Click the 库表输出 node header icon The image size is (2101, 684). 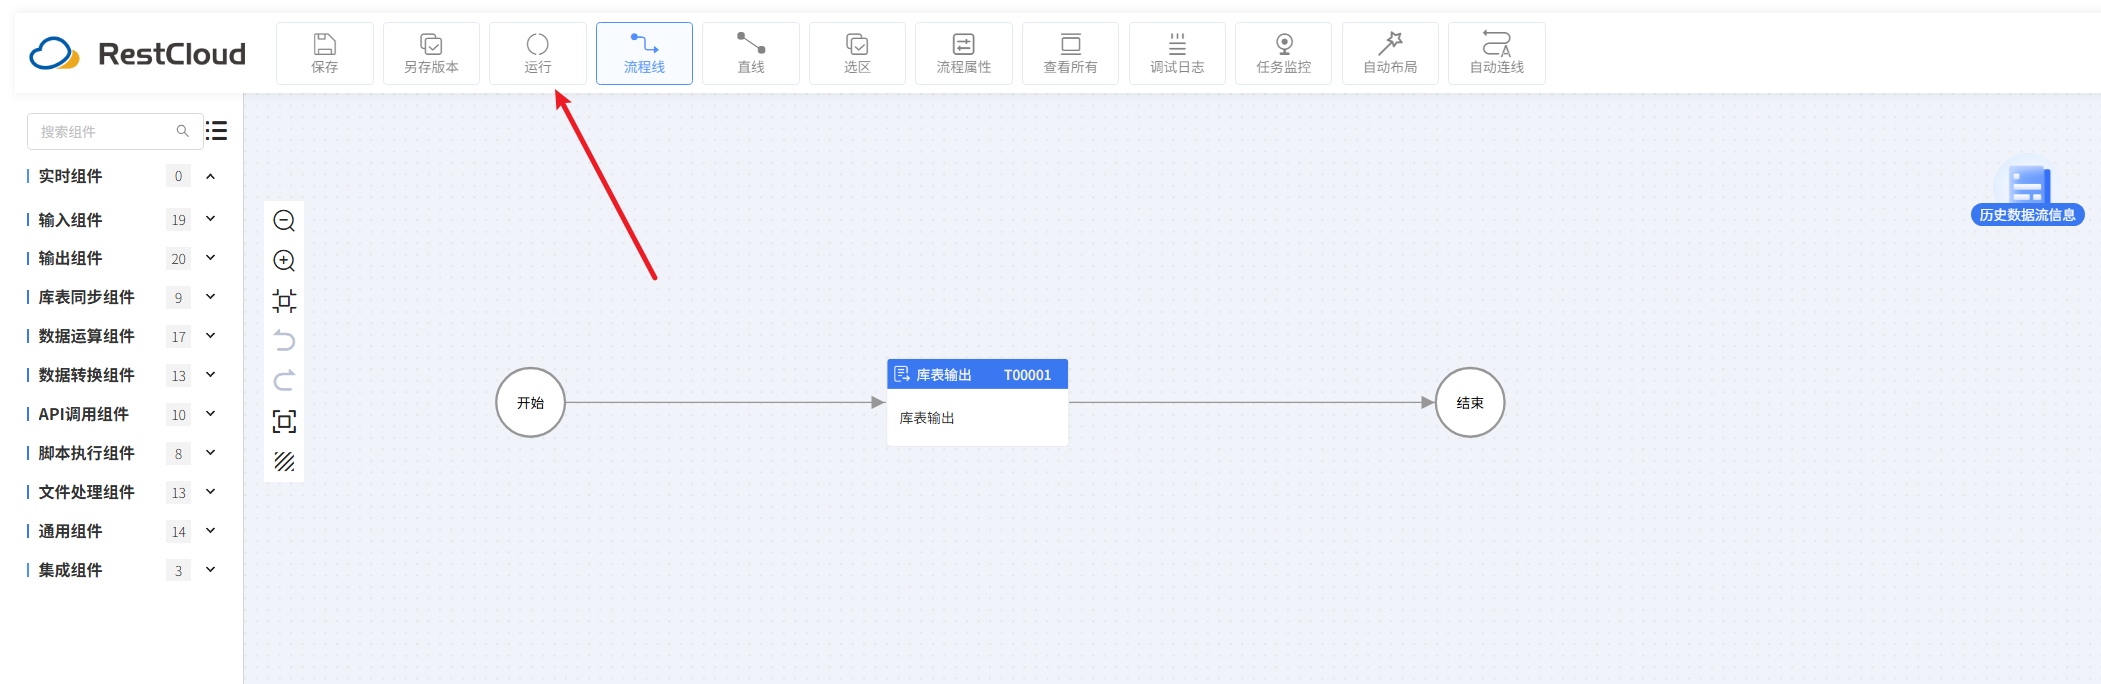tap(902, 374)
